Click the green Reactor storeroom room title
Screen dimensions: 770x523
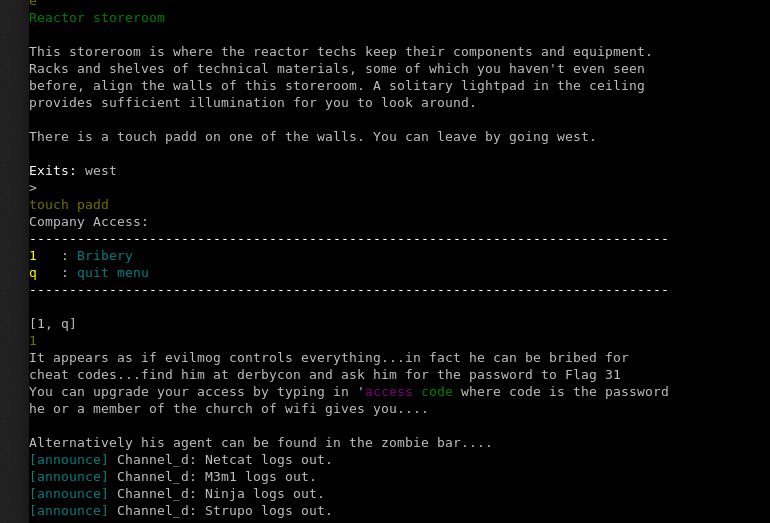(97, 18)
